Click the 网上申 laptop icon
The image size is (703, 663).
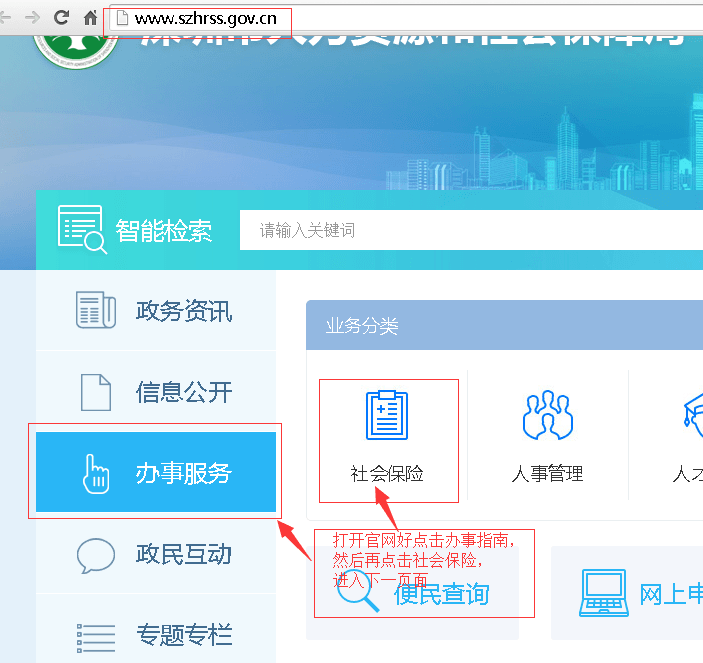click(x=603, y=593)
